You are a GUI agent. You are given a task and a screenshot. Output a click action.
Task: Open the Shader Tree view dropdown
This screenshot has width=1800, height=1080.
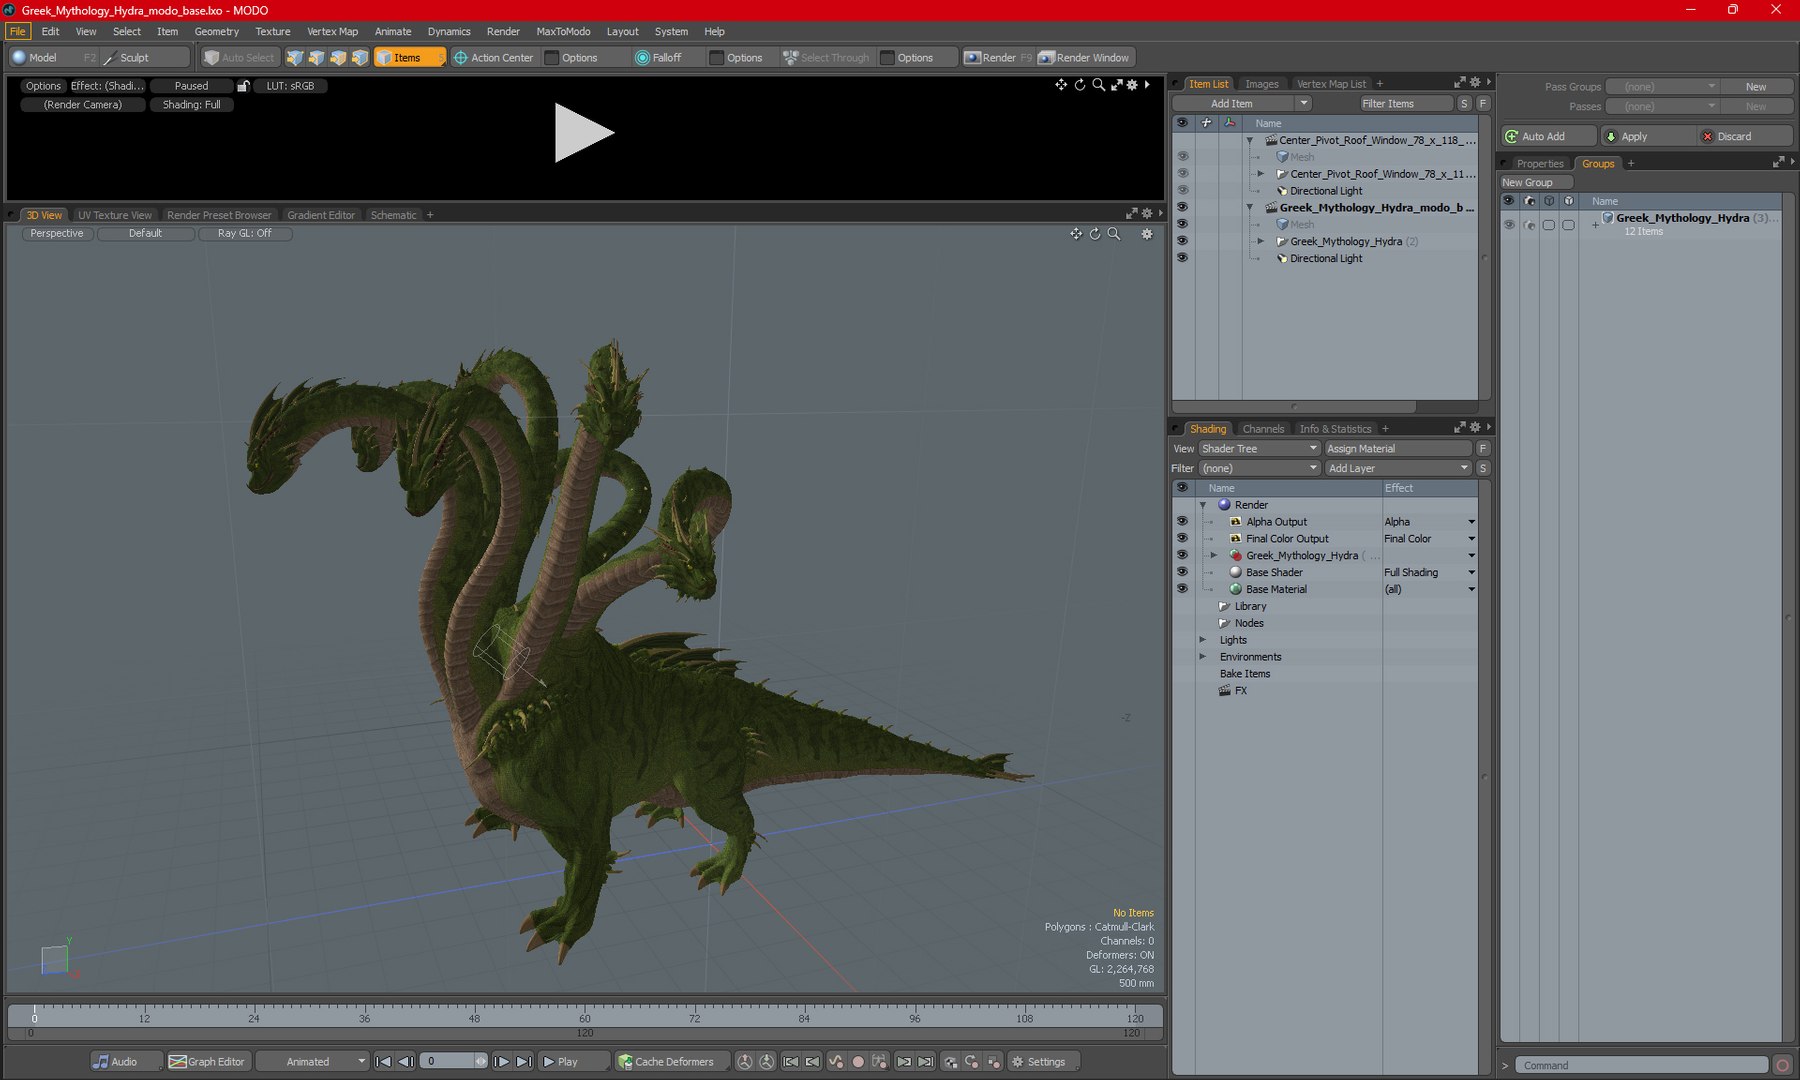tap(1260, 448)
